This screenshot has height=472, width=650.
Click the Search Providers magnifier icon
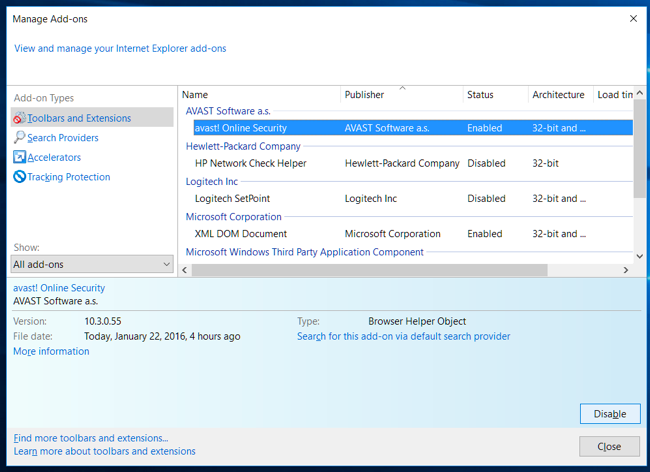[x=19, y=137]
